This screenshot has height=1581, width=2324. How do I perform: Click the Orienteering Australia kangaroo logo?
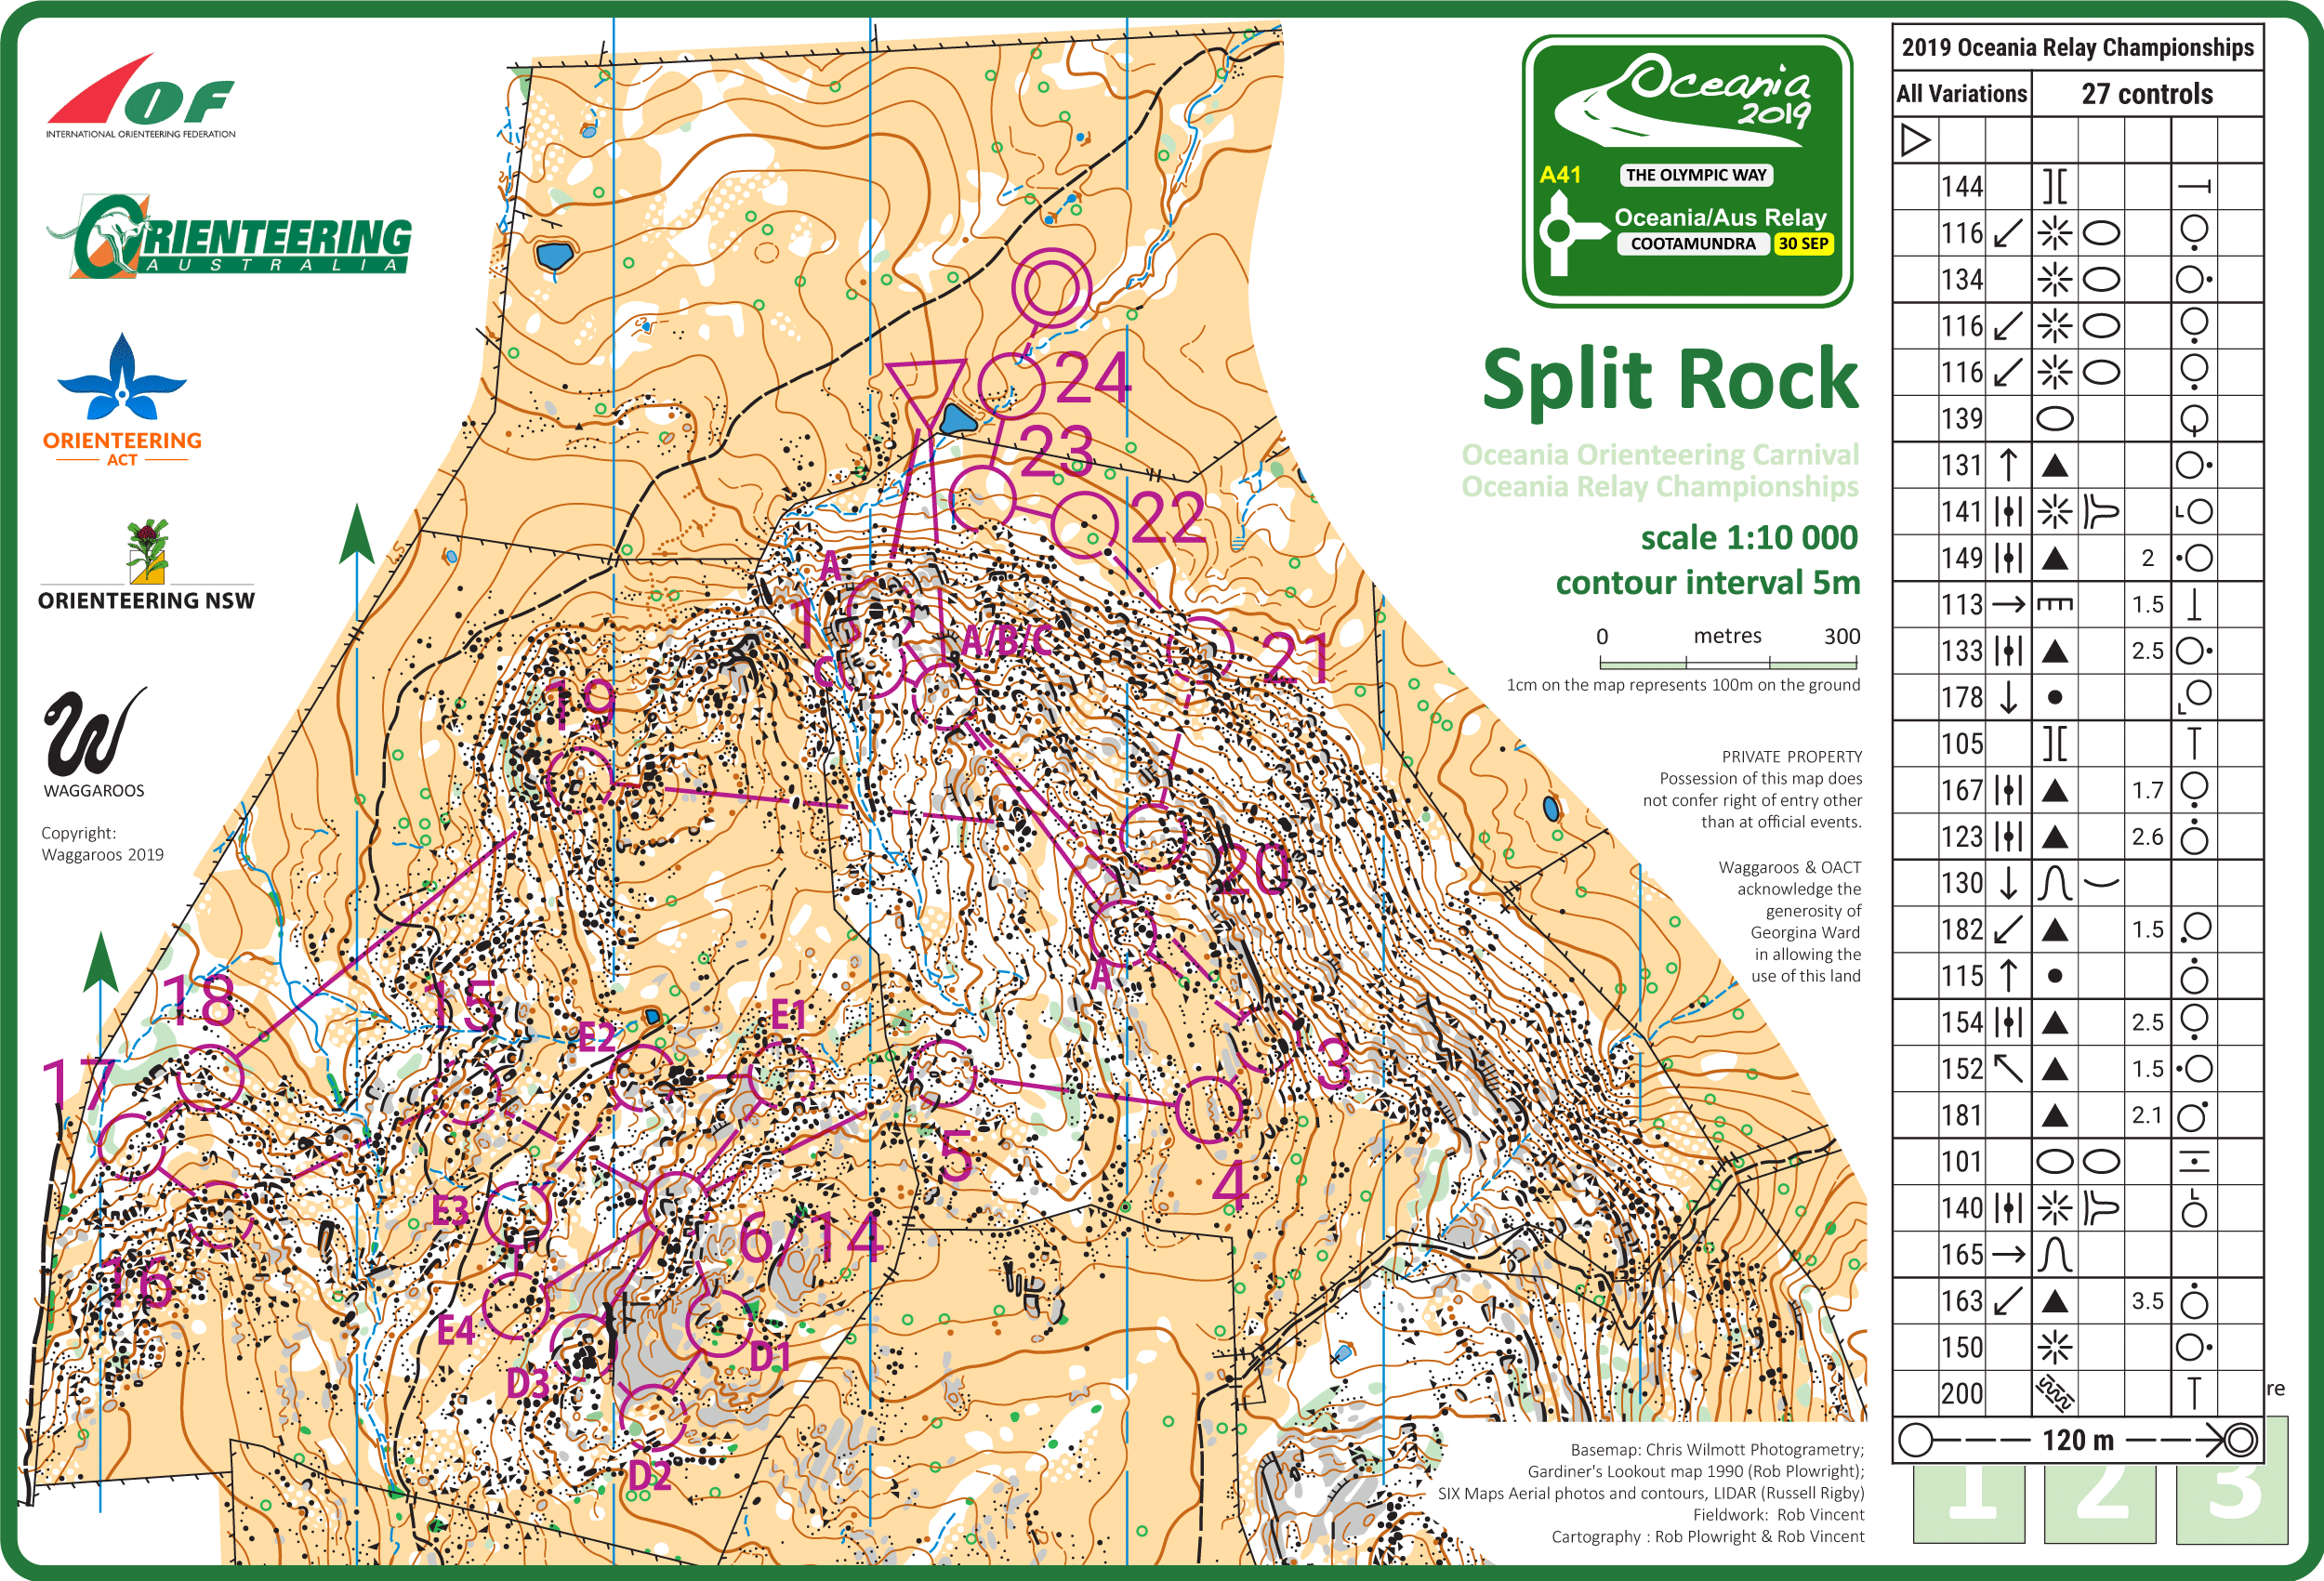pyautogui.click(x=229, y=237)
